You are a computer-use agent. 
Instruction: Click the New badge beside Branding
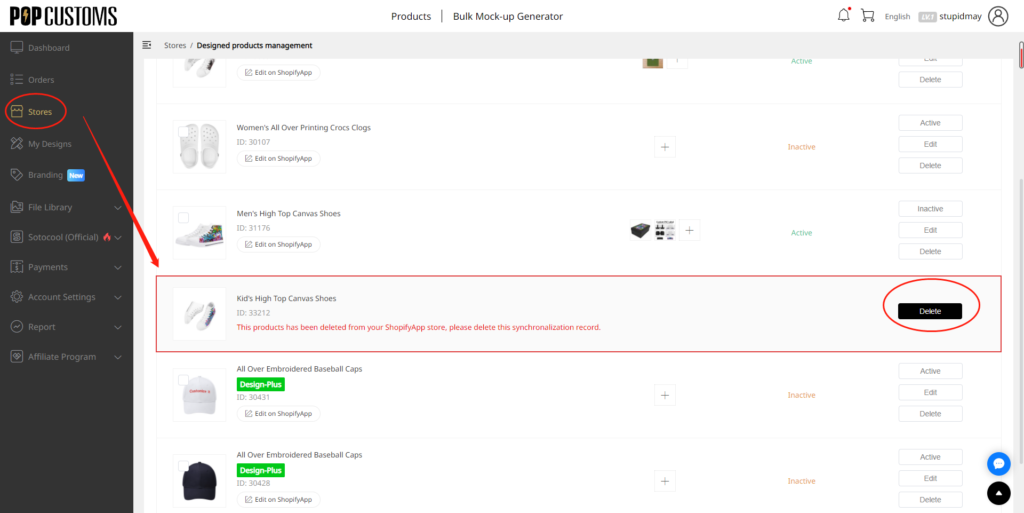click(76, 175)
